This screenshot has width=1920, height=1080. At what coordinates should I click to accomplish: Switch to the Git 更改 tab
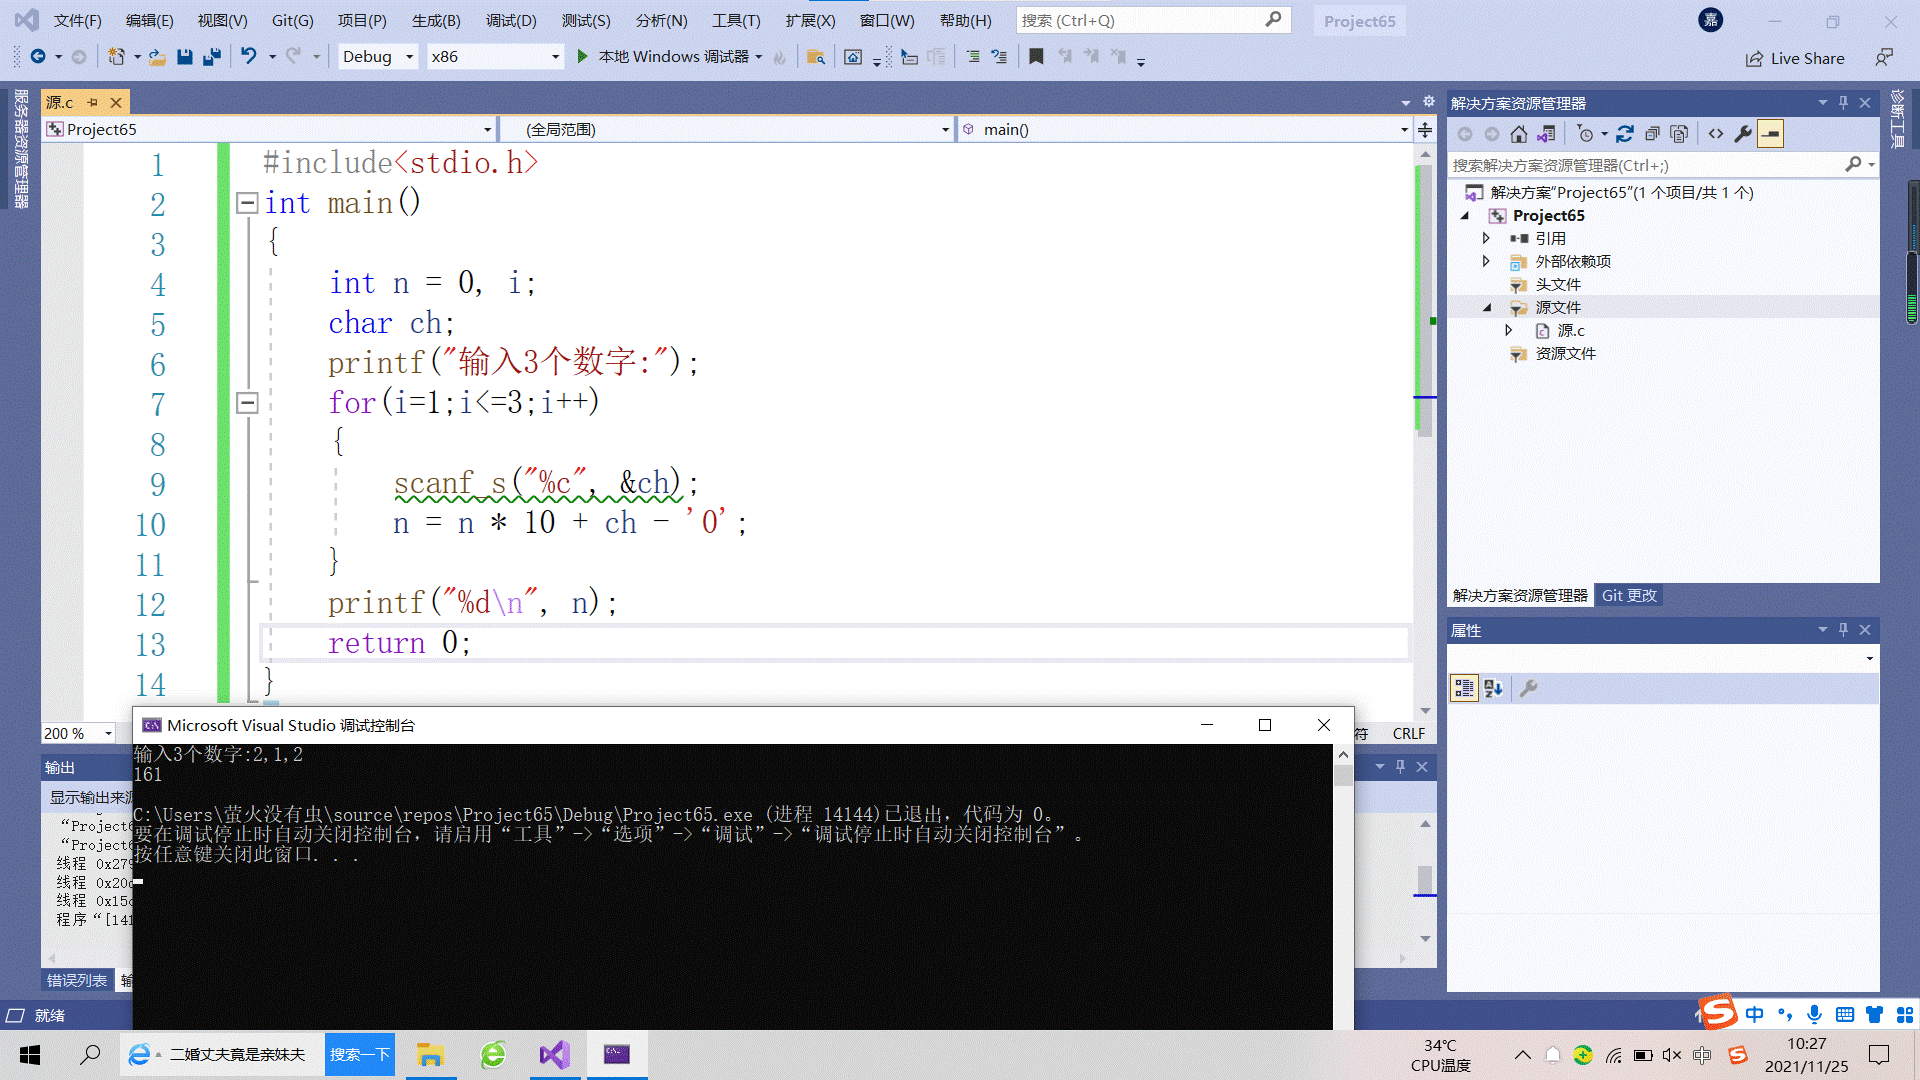point(1629,596)
